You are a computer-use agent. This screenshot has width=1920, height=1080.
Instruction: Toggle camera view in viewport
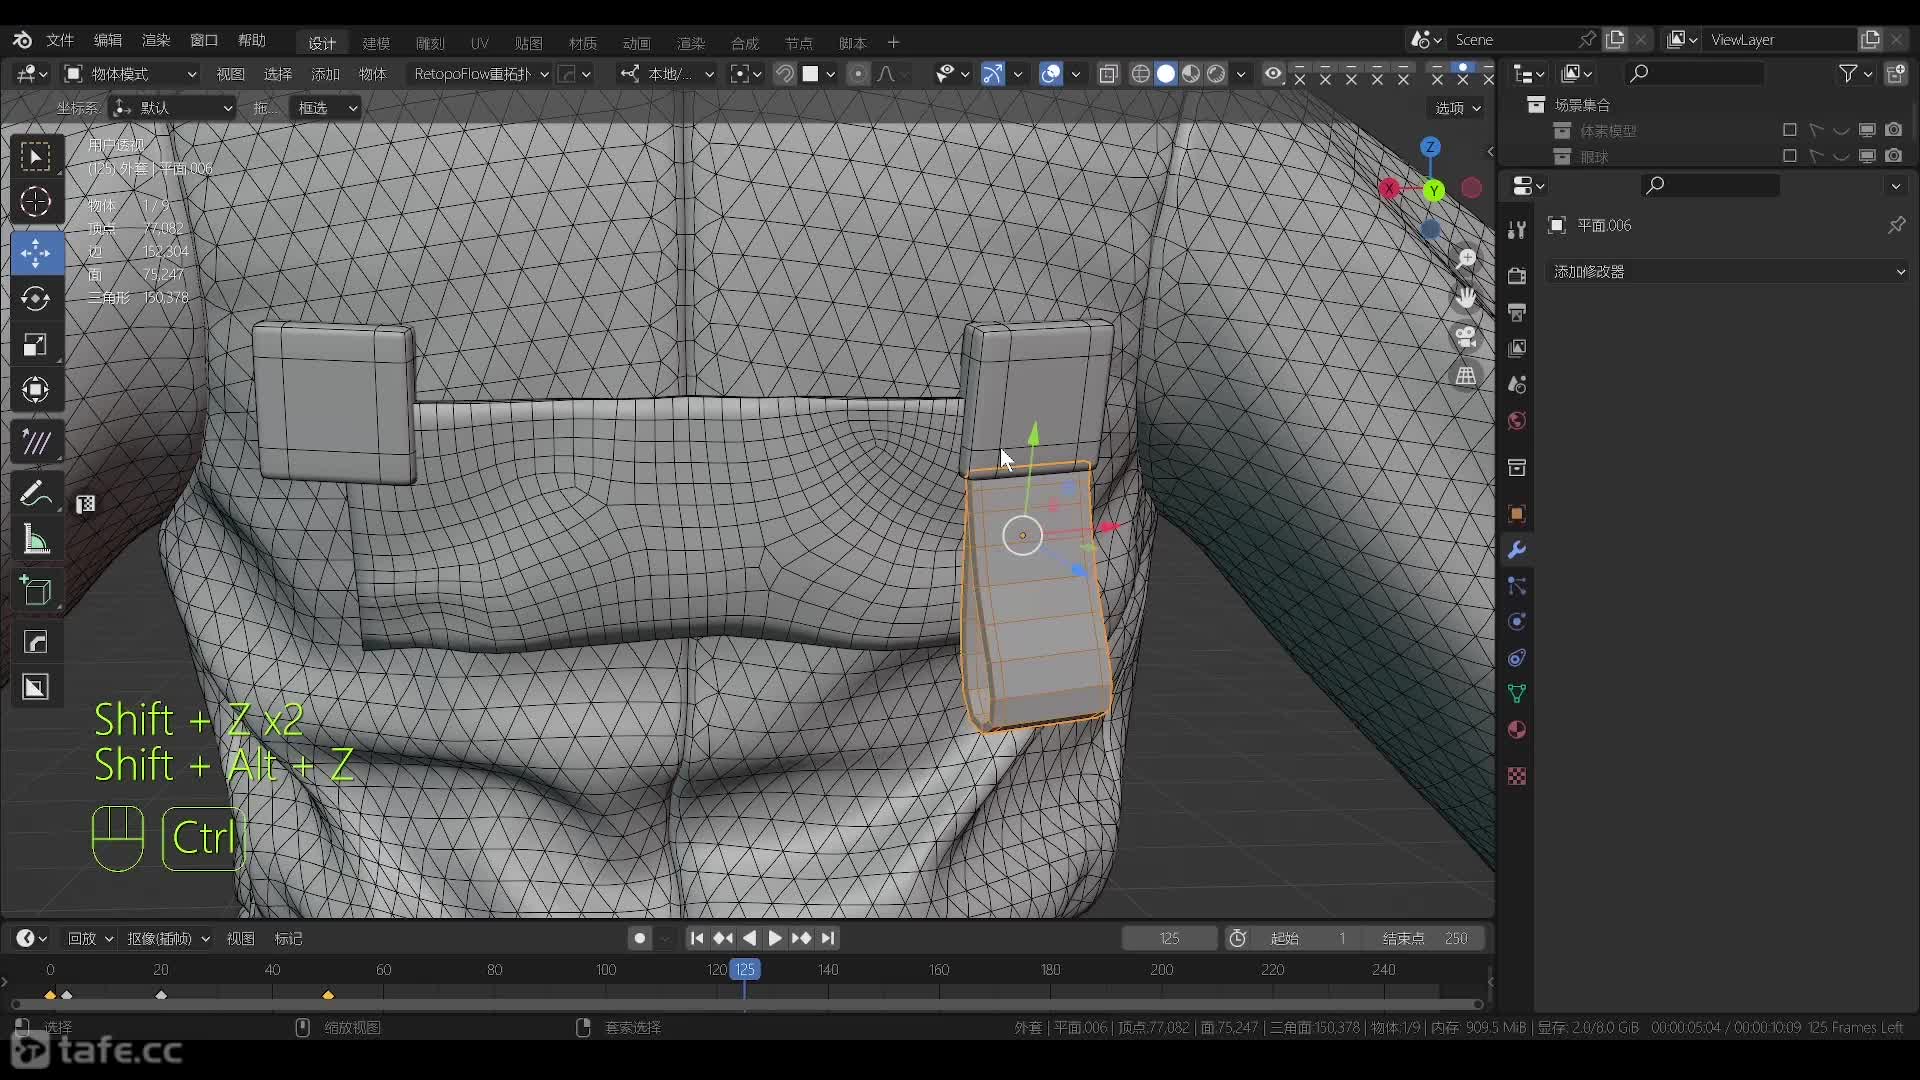[x=1466, y=337]
